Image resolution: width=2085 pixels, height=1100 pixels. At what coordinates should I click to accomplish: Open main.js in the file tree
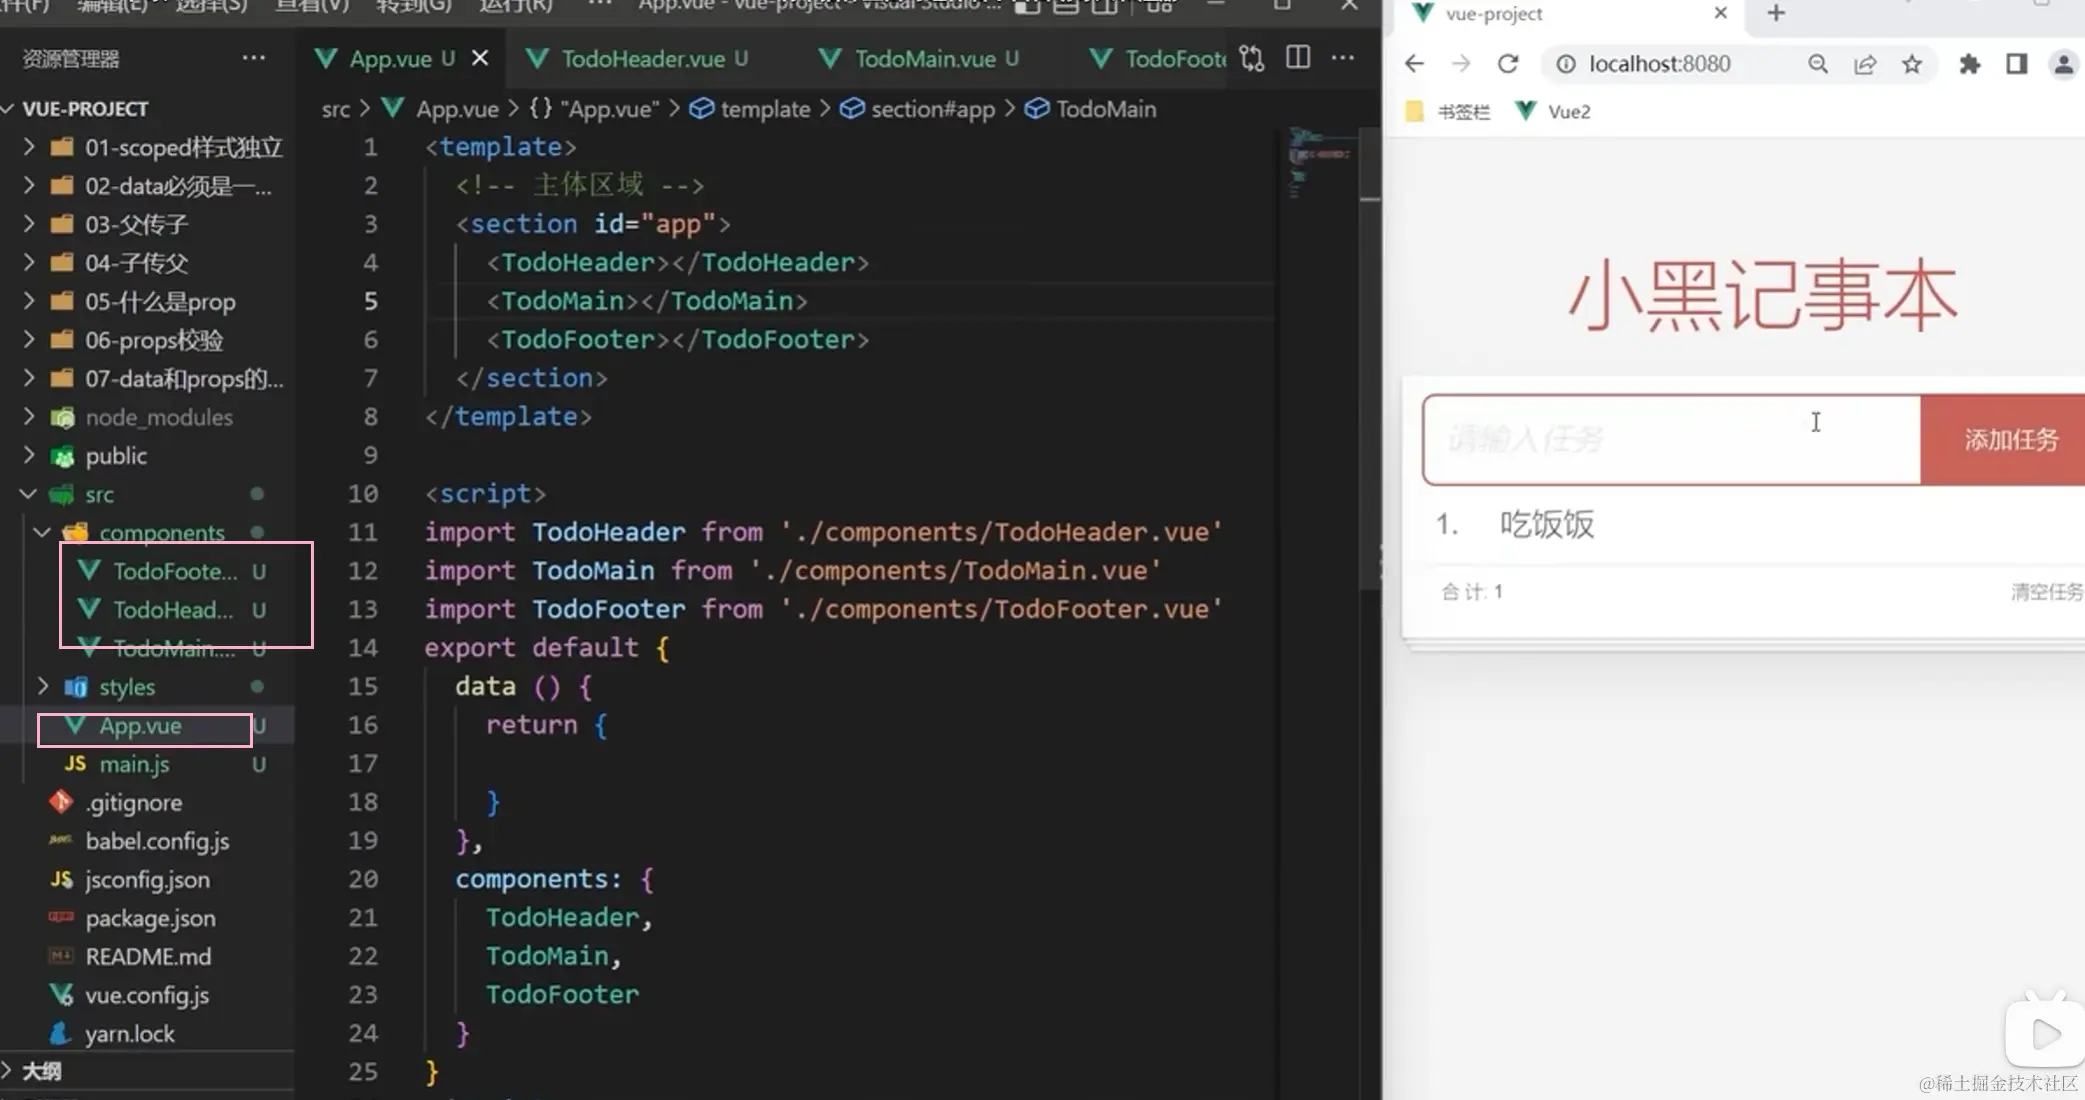[x=134, y=764]
